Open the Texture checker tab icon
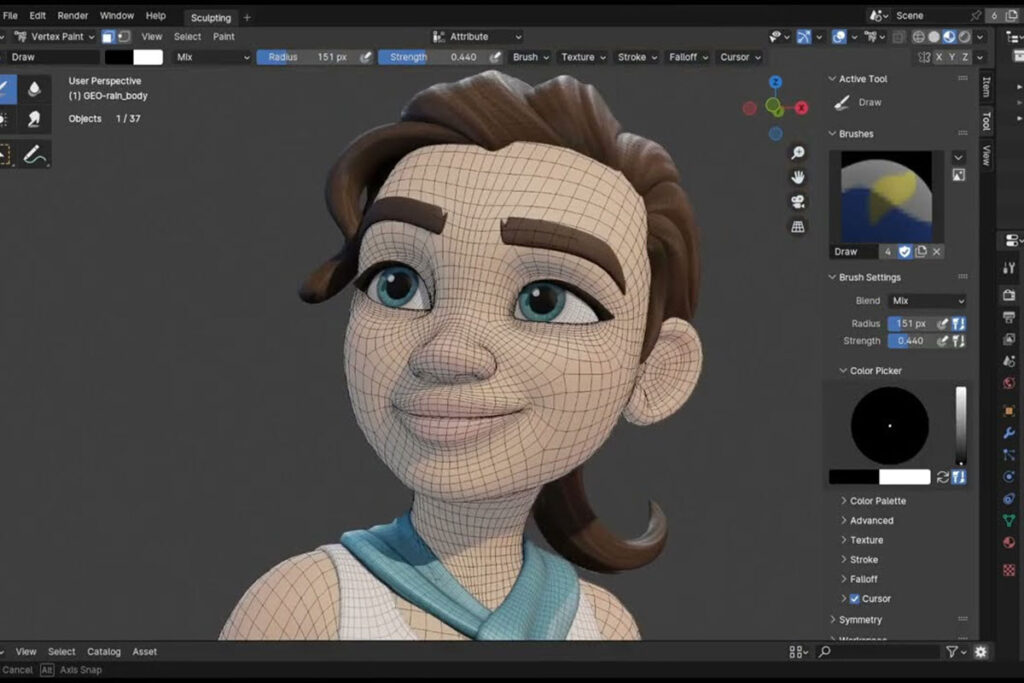Image resolution: width=1024 pixels, height=683 pixels. (x=1009, y=570)
